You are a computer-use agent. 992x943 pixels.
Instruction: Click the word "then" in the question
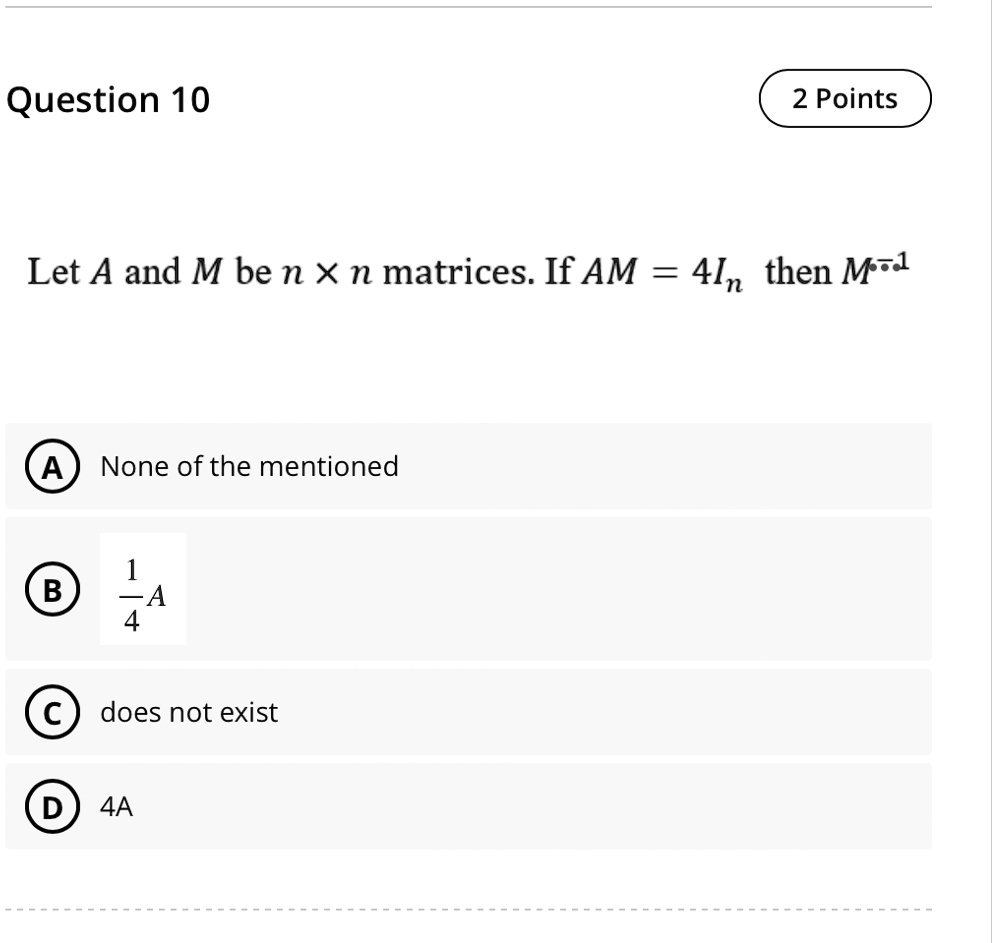798,272
